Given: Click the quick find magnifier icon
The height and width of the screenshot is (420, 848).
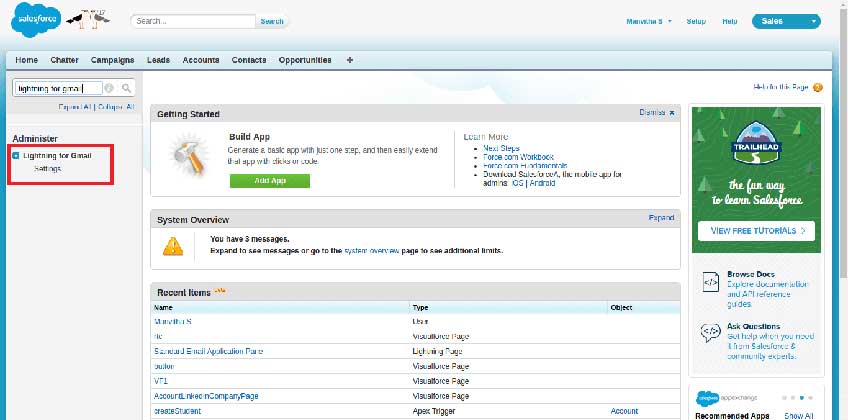Looking at the screenshot, I should [x=126, y=88].
